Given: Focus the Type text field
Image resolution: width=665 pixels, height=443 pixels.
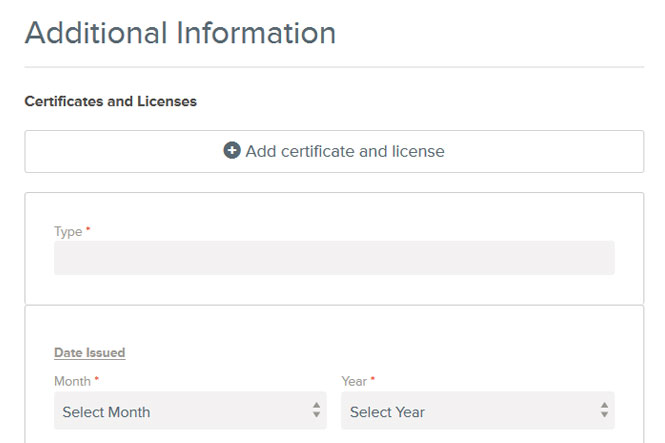Looking at the screenshot, I should pos(334,258).
